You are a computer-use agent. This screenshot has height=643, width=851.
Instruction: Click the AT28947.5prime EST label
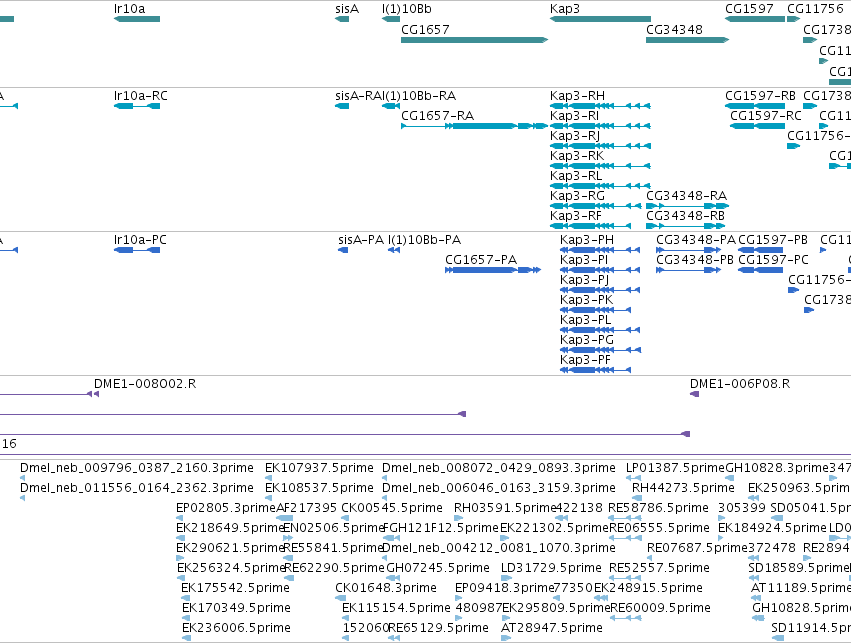[x=551, y=628]
